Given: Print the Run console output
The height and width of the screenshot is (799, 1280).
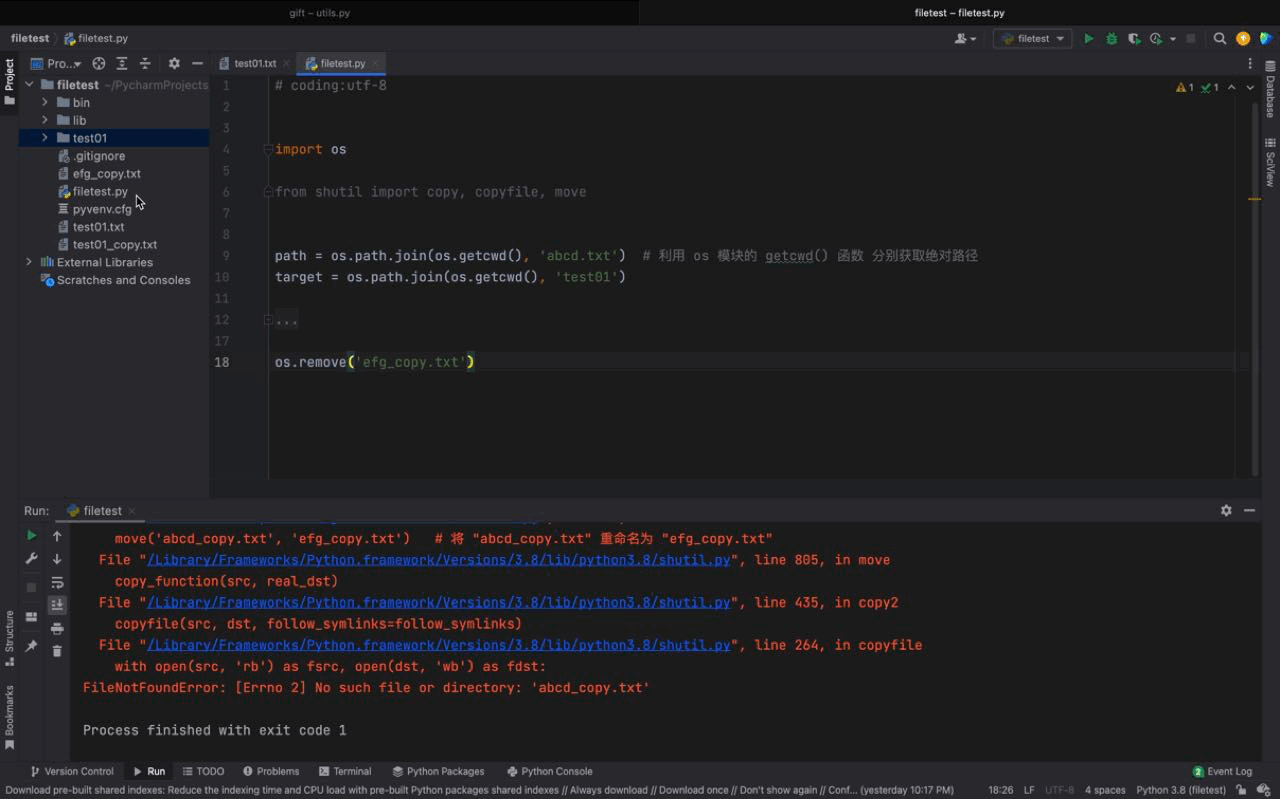Looking at the screenshot, I should tap(57, 628).
